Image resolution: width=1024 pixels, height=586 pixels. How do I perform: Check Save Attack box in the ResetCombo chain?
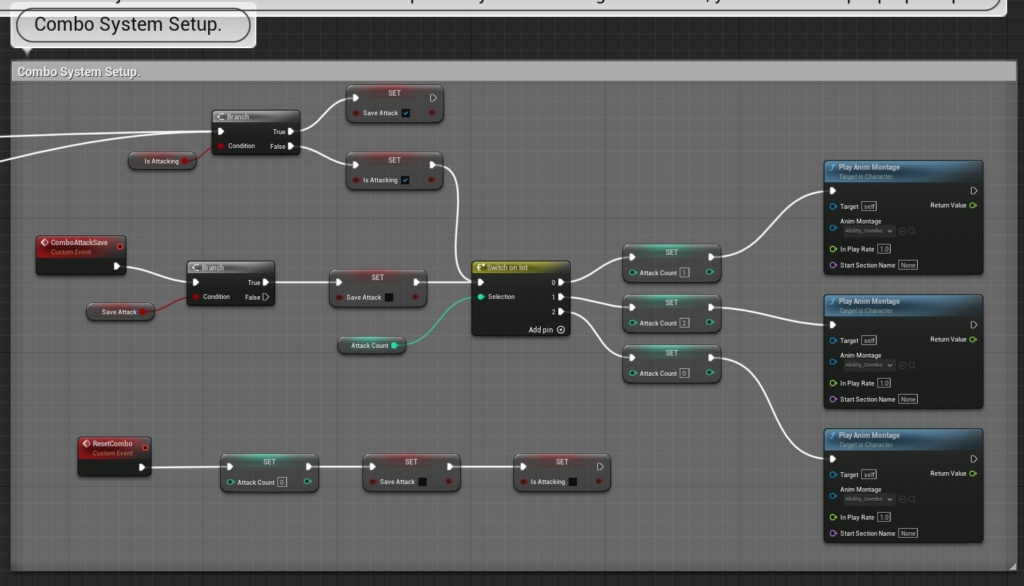click(x=423, y=481)
